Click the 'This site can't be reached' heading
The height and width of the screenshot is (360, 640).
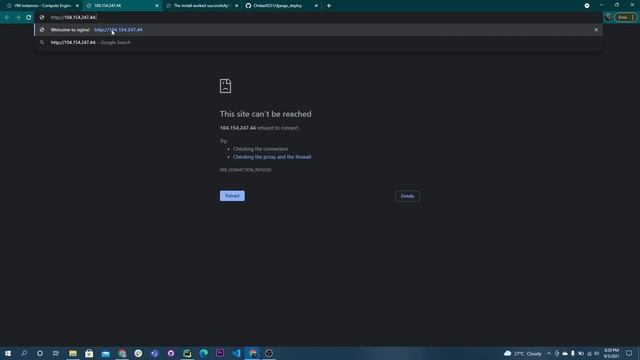pos(265,114)
